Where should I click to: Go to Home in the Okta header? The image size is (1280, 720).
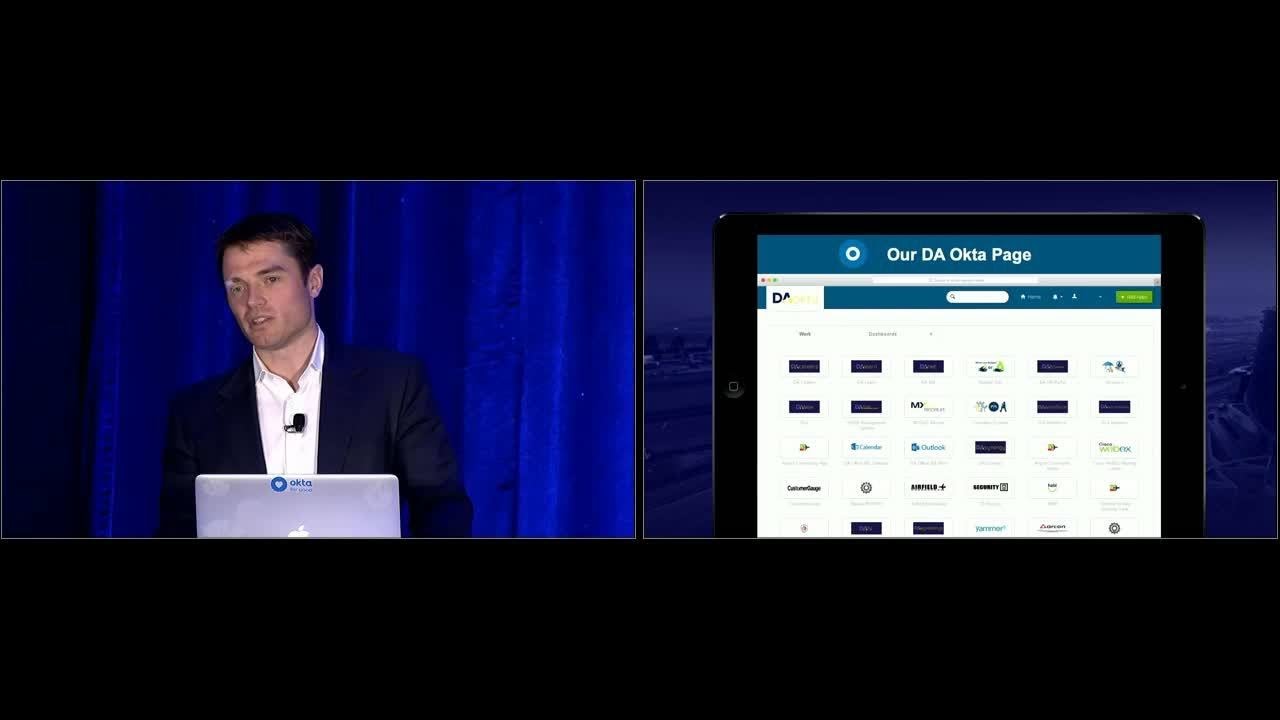point(1031,297)
